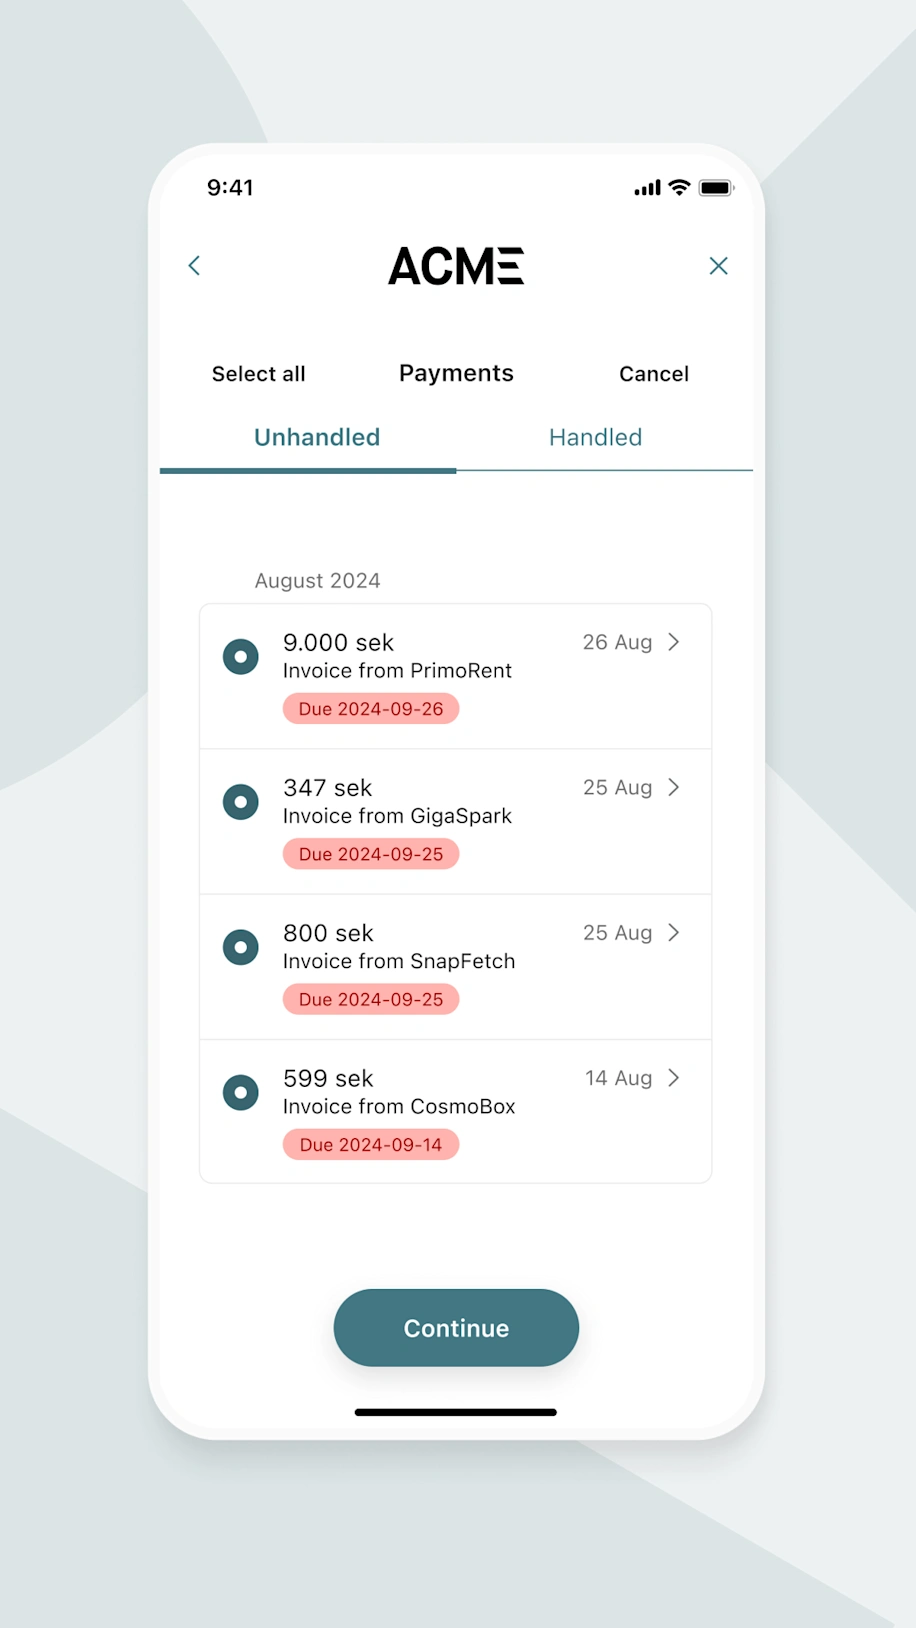Tap the ACME logo
Screen dimensions: 916x1628
point(456,265)
